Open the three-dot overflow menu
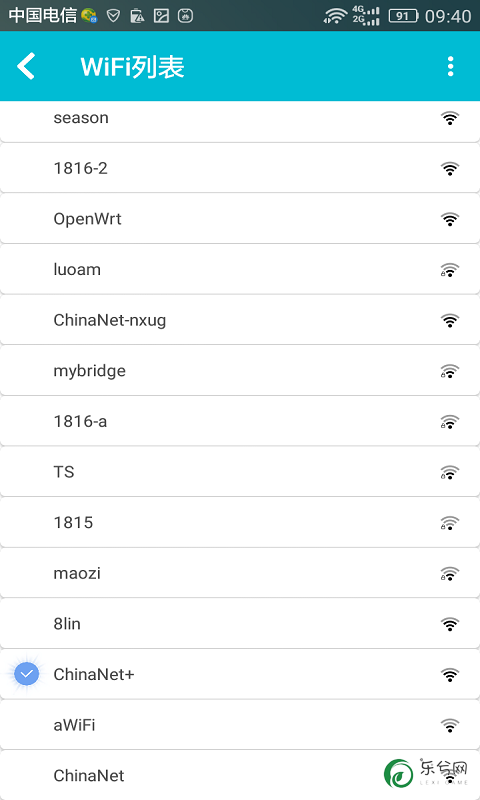 [450, 66]
